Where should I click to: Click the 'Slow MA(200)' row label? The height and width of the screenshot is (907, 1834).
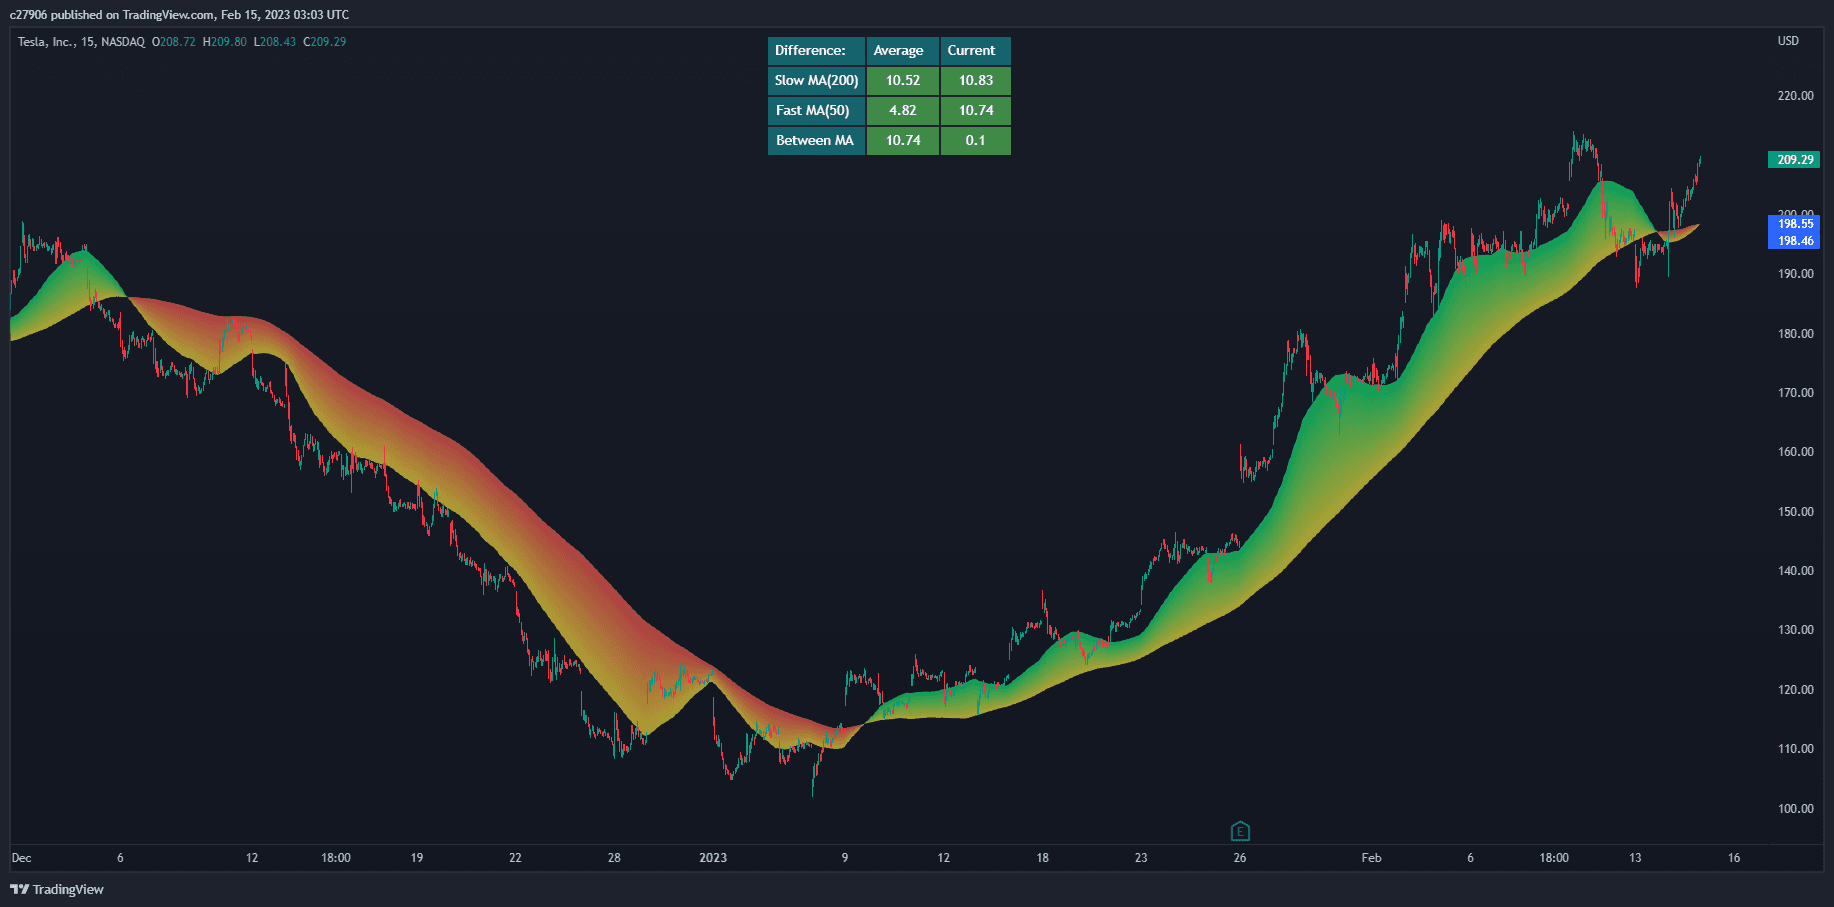point(816,81)
